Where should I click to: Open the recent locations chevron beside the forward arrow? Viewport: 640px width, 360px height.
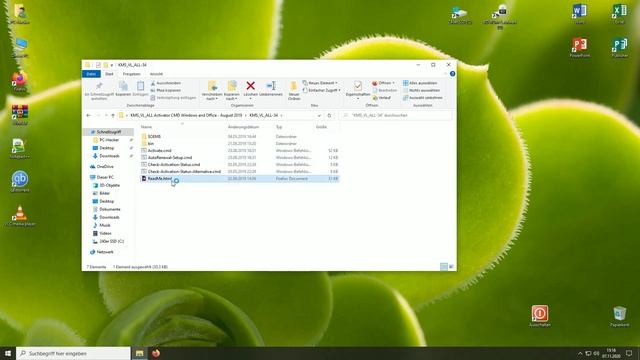tap(106, 116)
